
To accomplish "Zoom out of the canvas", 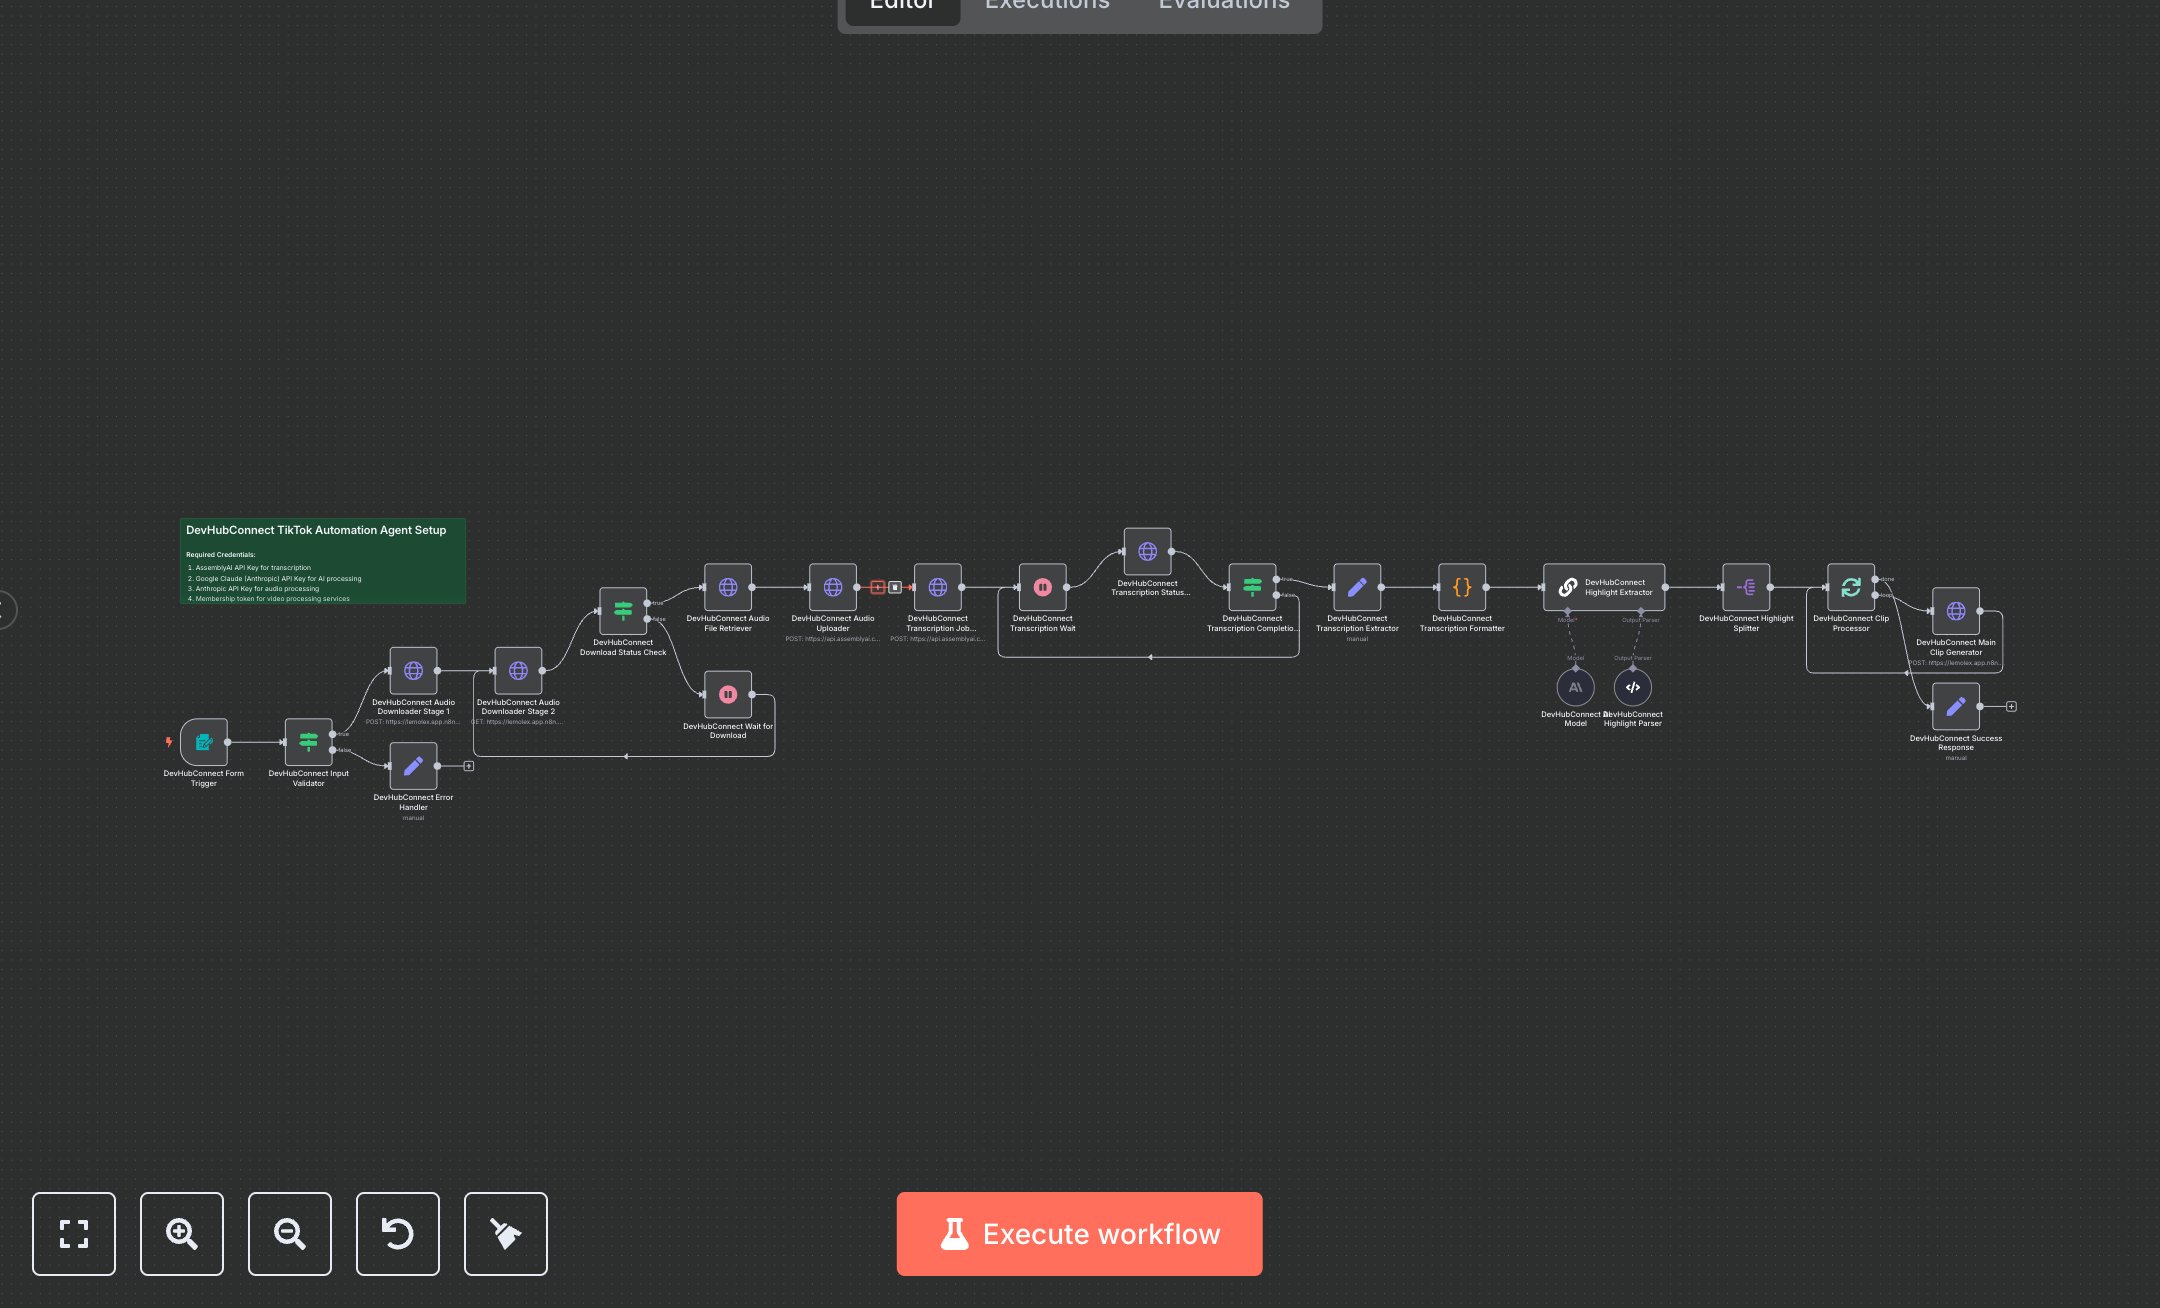I will pos(290,1233).
